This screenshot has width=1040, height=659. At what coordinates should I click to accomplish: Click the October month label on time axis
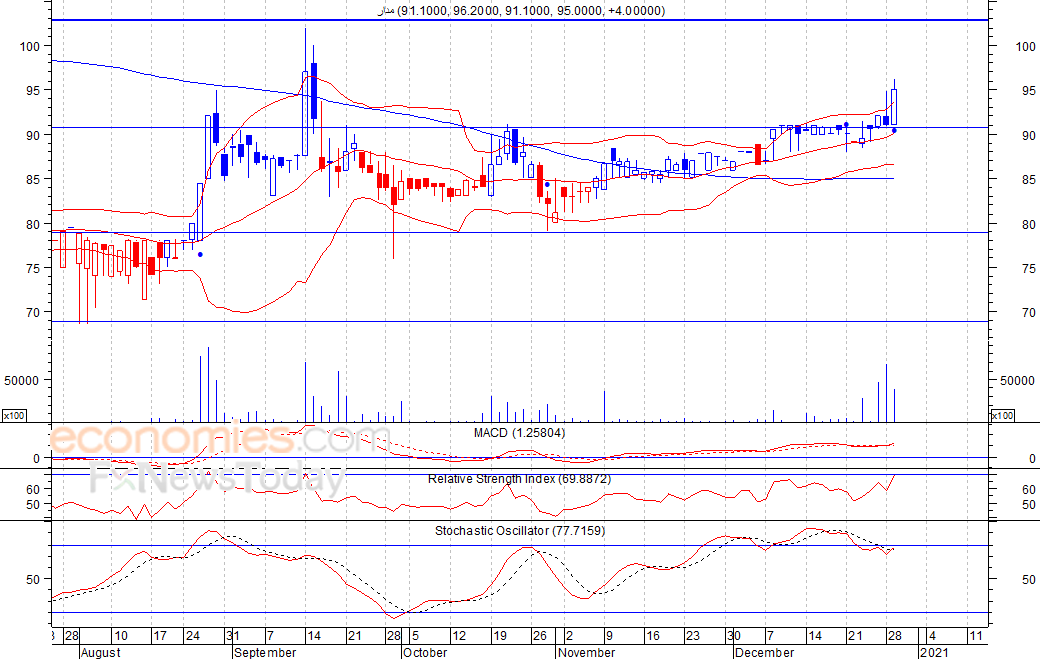[425, 652]
